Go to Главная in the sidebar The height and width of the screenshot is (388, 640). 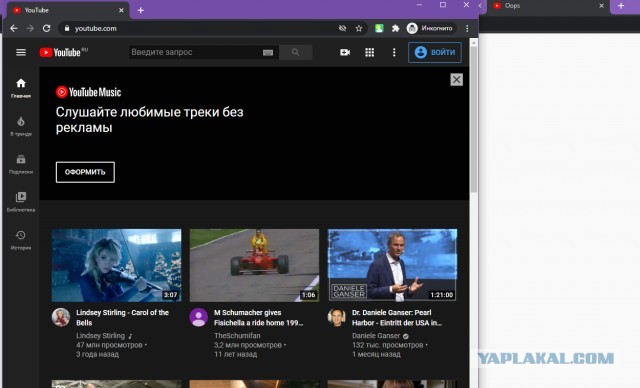21,88
